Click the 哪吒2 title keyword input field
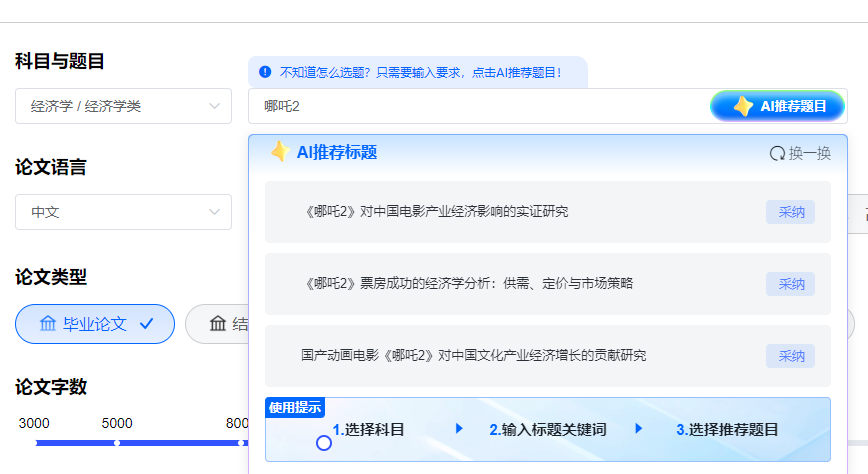This screenshot has width=868, height=474. pyautogui.click(x=479, y=106)
